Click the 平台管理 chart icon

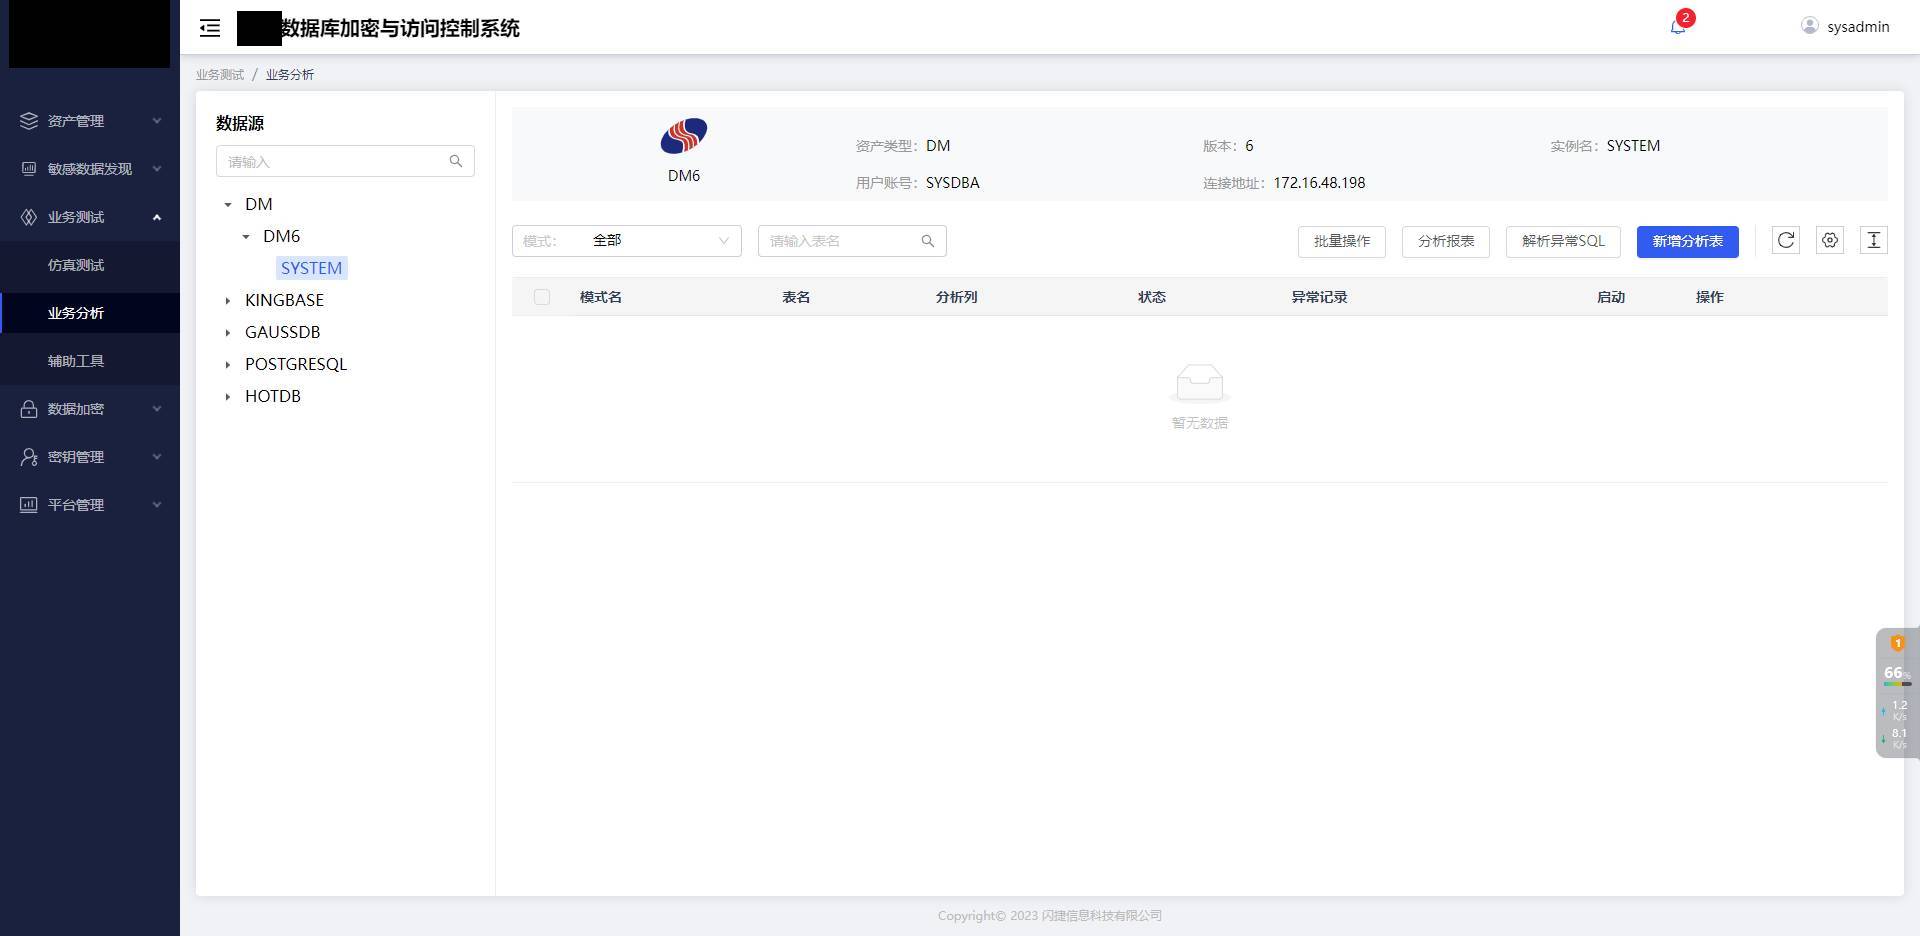pos(29,505)
